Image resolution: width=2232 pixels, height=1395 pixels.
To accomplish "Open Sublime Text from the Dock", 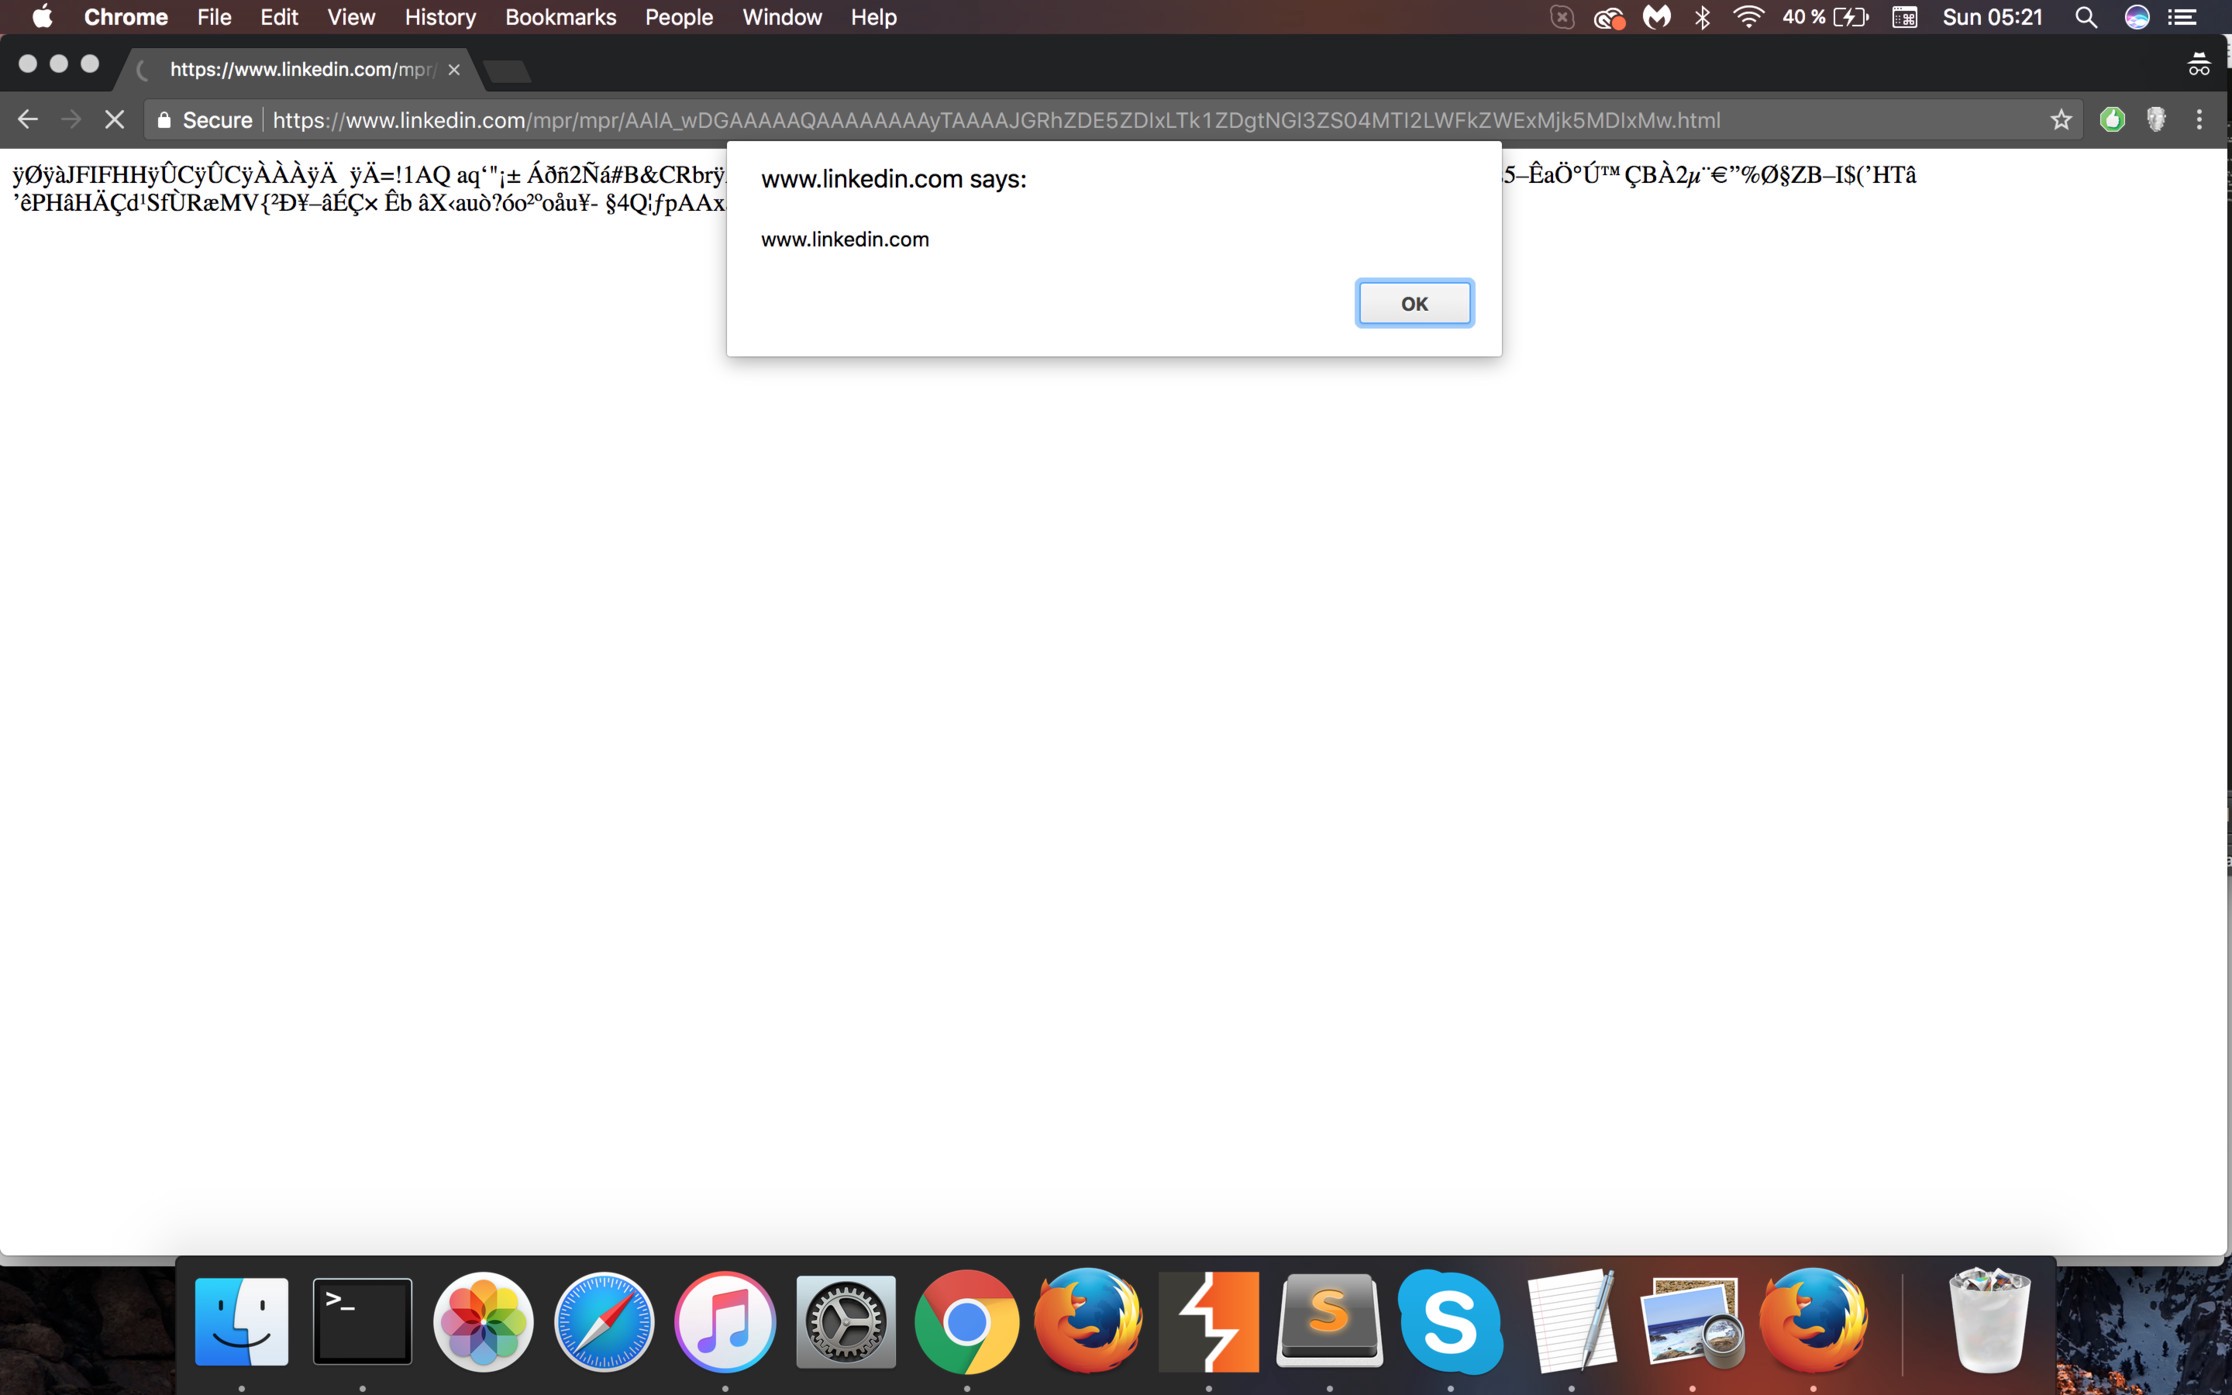I will click(1329, 1321).
